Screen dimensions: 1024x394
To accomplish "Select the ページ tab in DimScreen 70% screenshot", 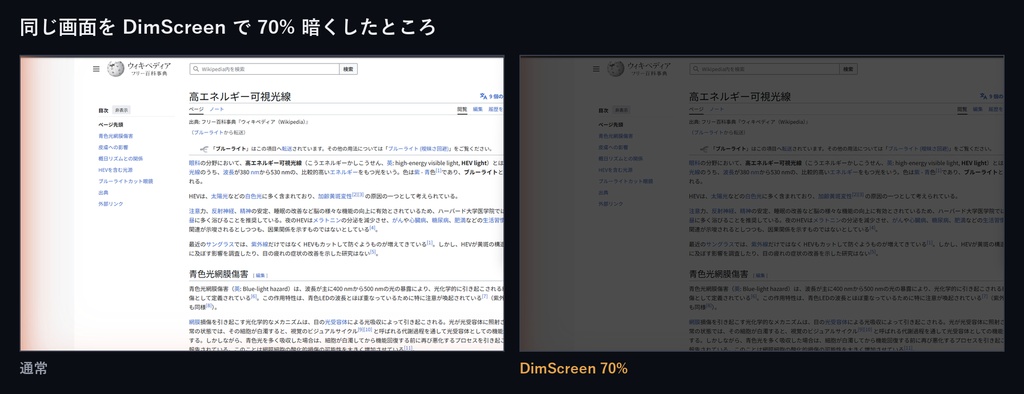I will [x=697, y=109].
